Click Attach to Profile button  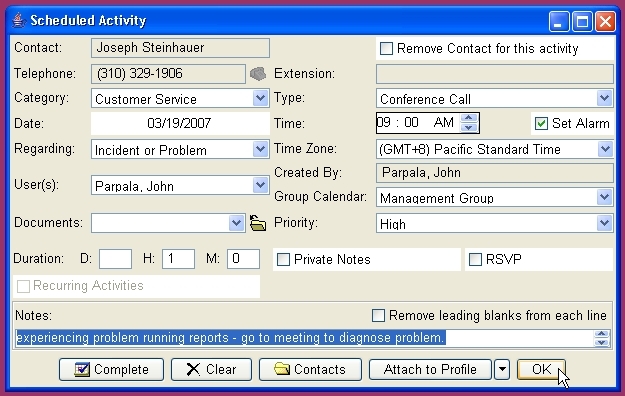pyautogui.click(x=430, y=370)
